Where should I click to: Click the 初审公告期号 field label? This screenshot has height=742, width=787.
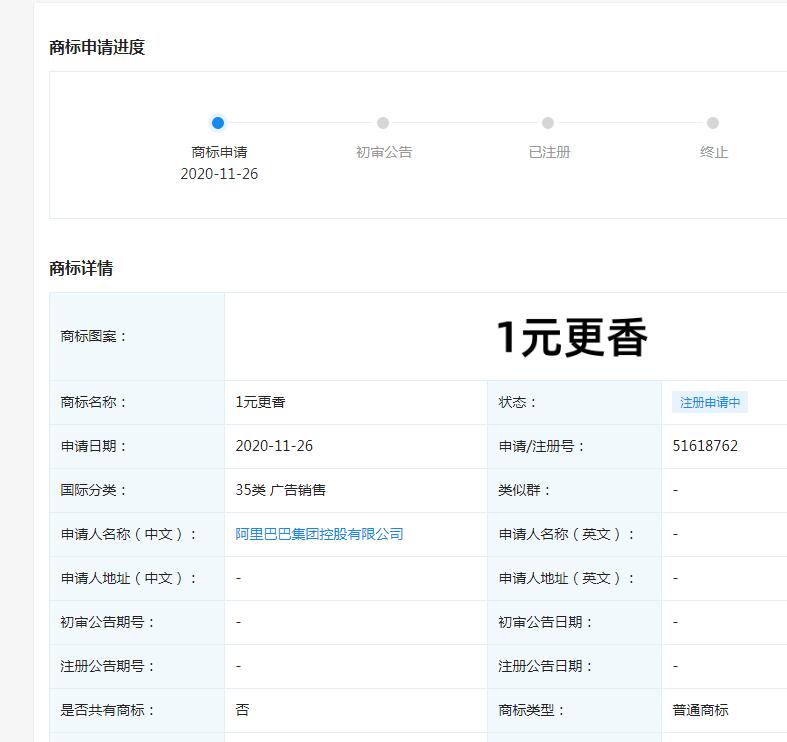click(x=107, y=622)
